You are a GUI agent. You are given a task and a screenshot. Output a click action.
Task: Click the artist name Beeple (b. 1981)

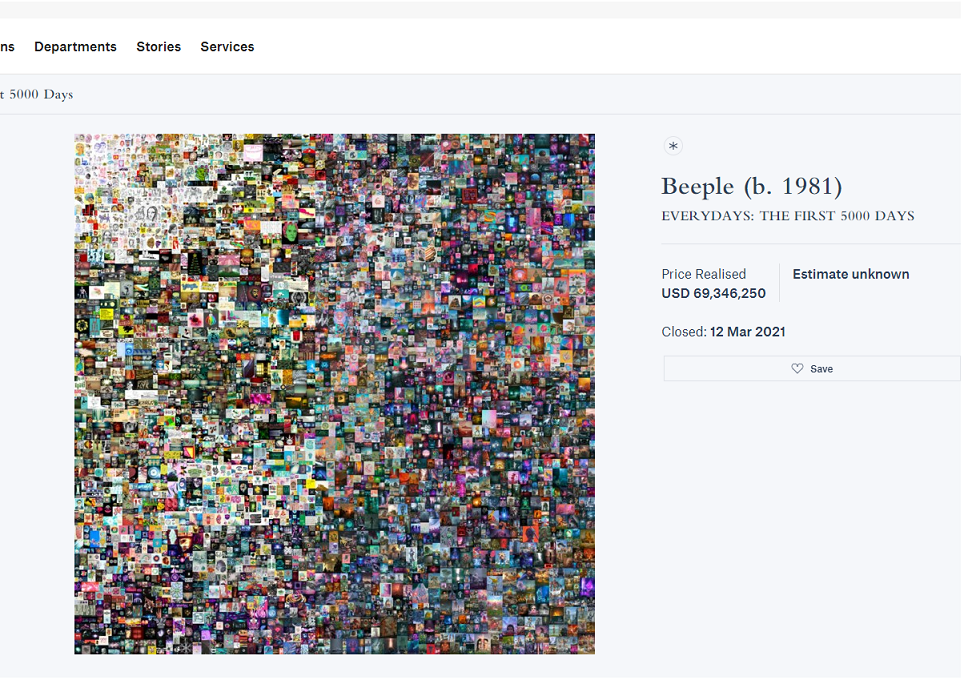point(751,186)
